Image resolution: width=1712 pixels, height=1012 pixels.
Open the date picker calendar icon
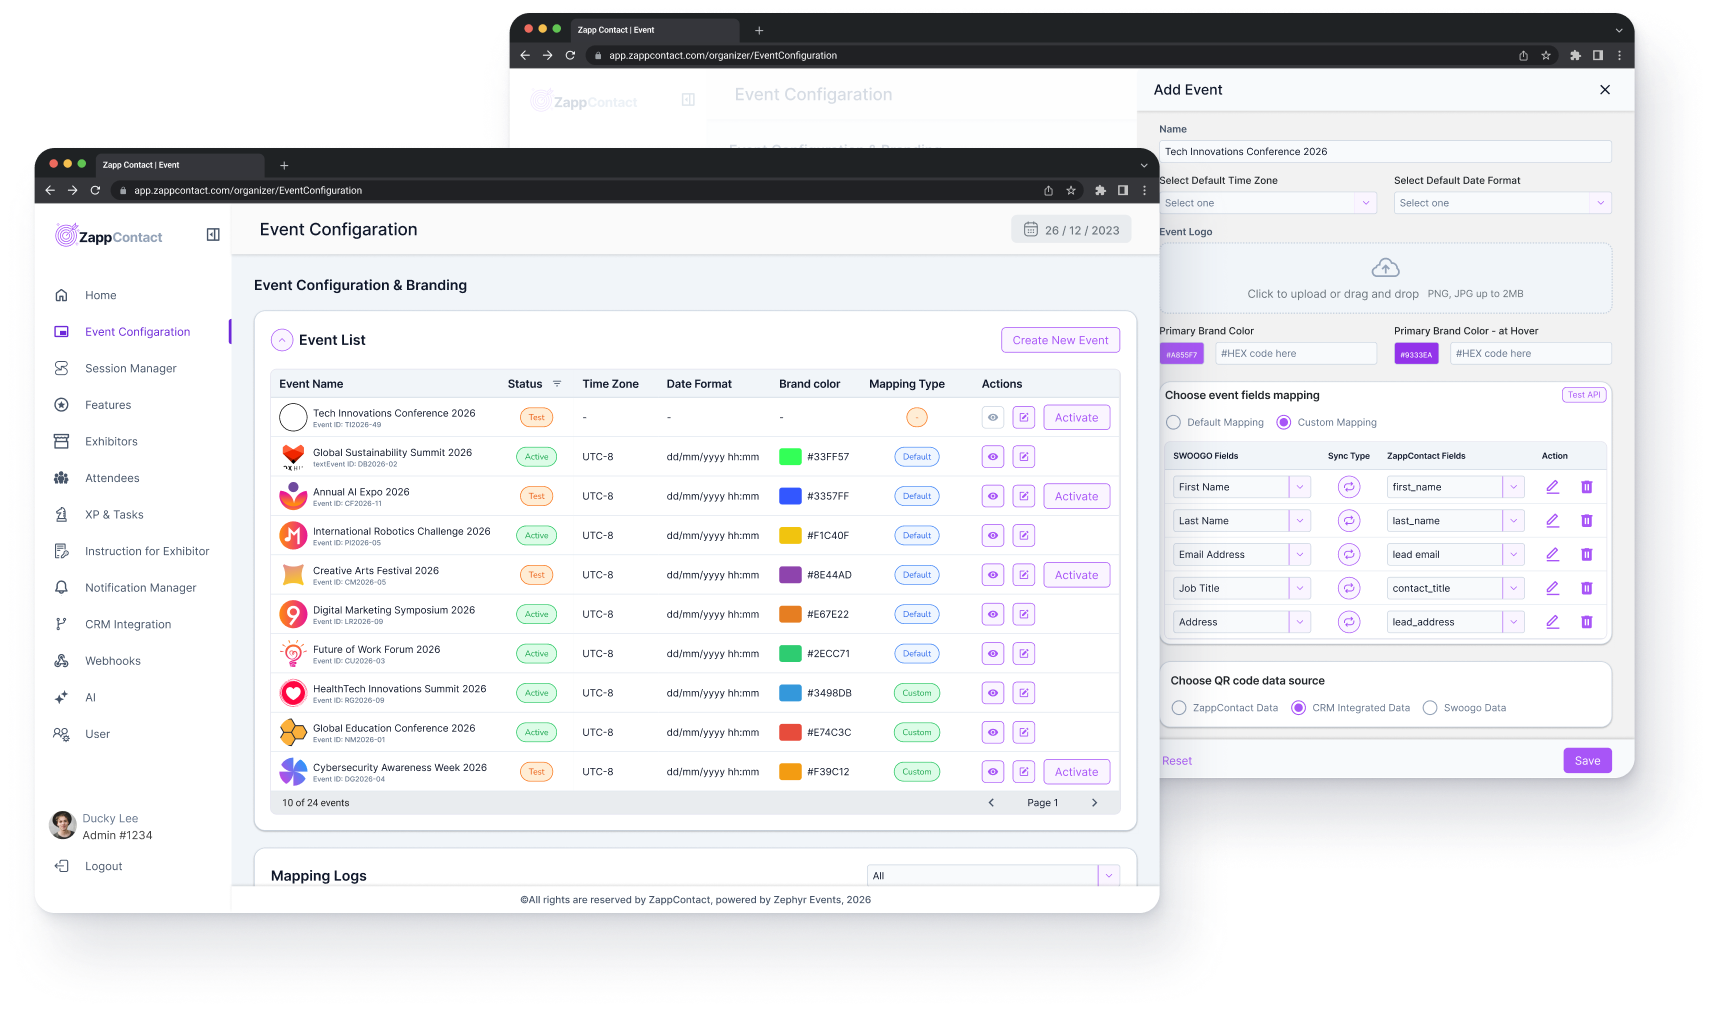pos(1030,229)
